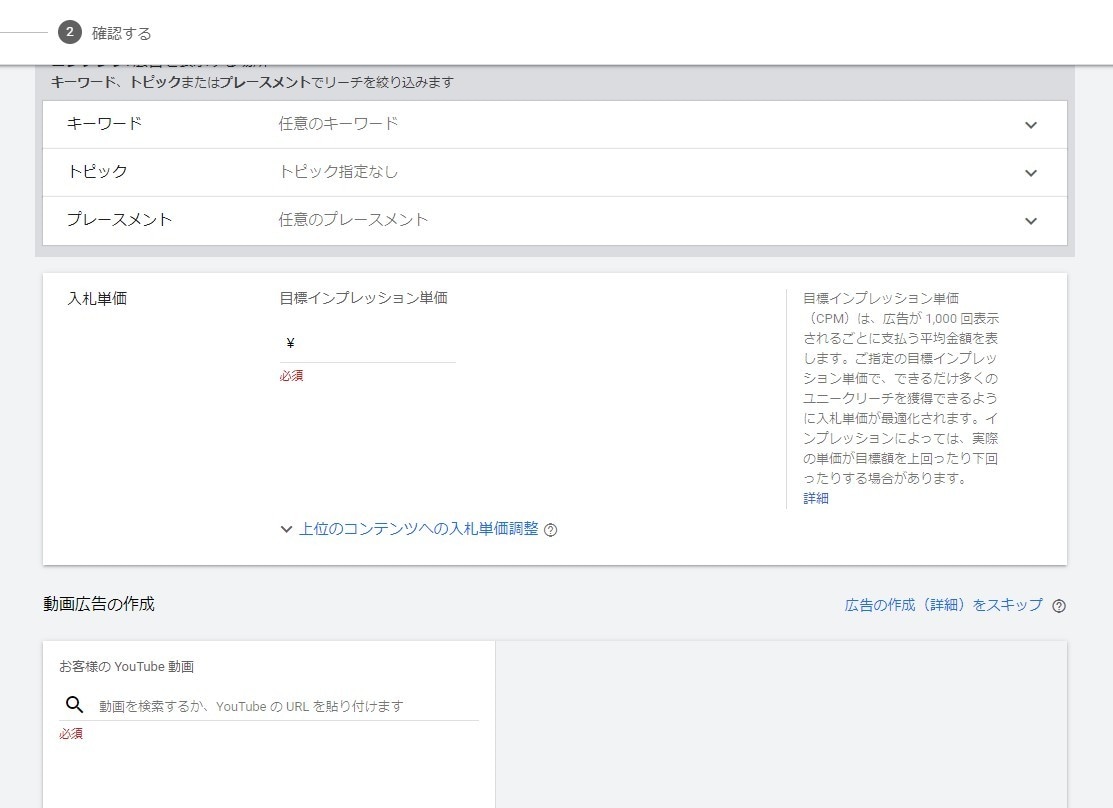Click the step 2 circle icon
The width and height of the screenshot is (1113, 808).
pyautogui.click(x=70, y=32)
